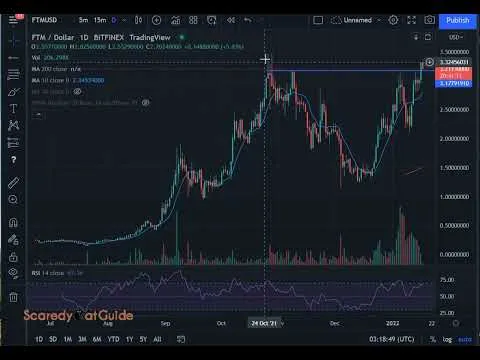Toggle hide all drawings eye icon
Screen dimensions: 480x360
(x=13, y=273)
